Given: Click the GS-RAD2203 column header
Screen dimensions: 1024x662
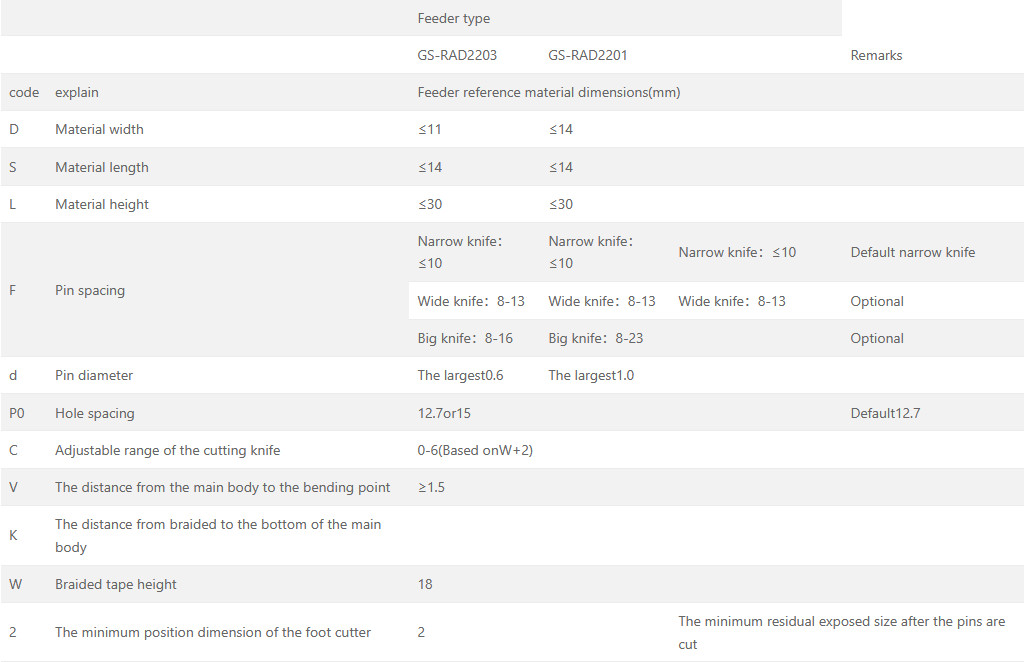Looking at the screenshot, I should (x=457, y=56).
